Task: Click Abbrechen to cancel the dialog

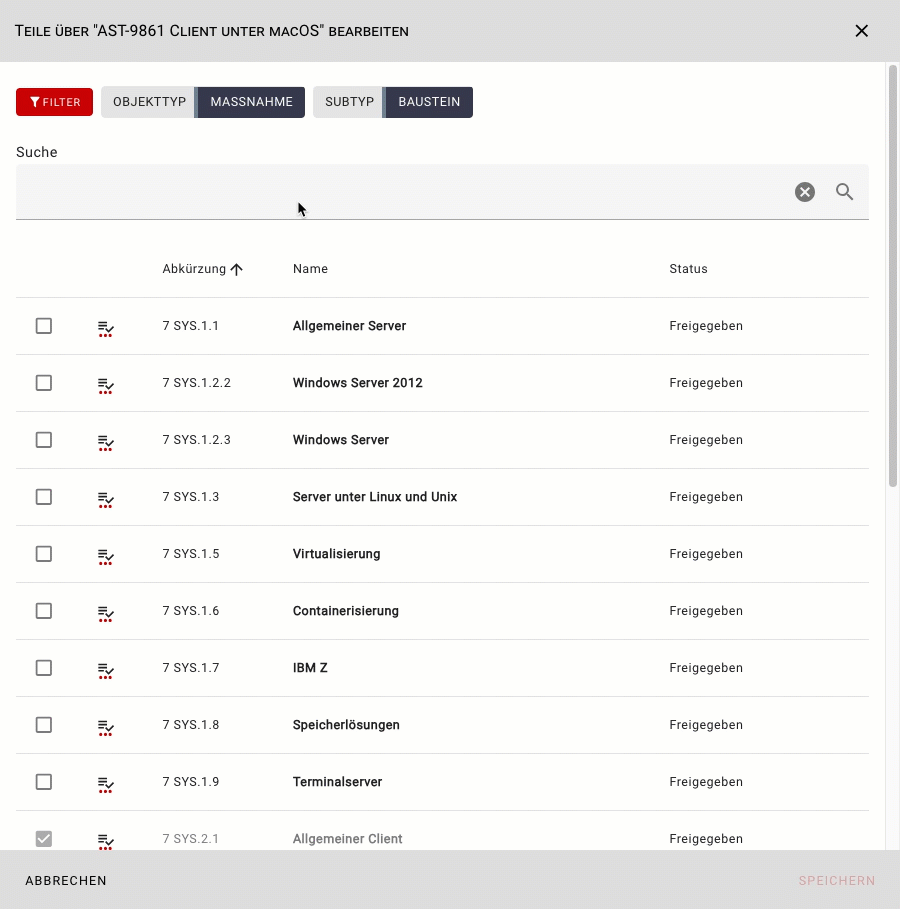Action: coord(66,881)
